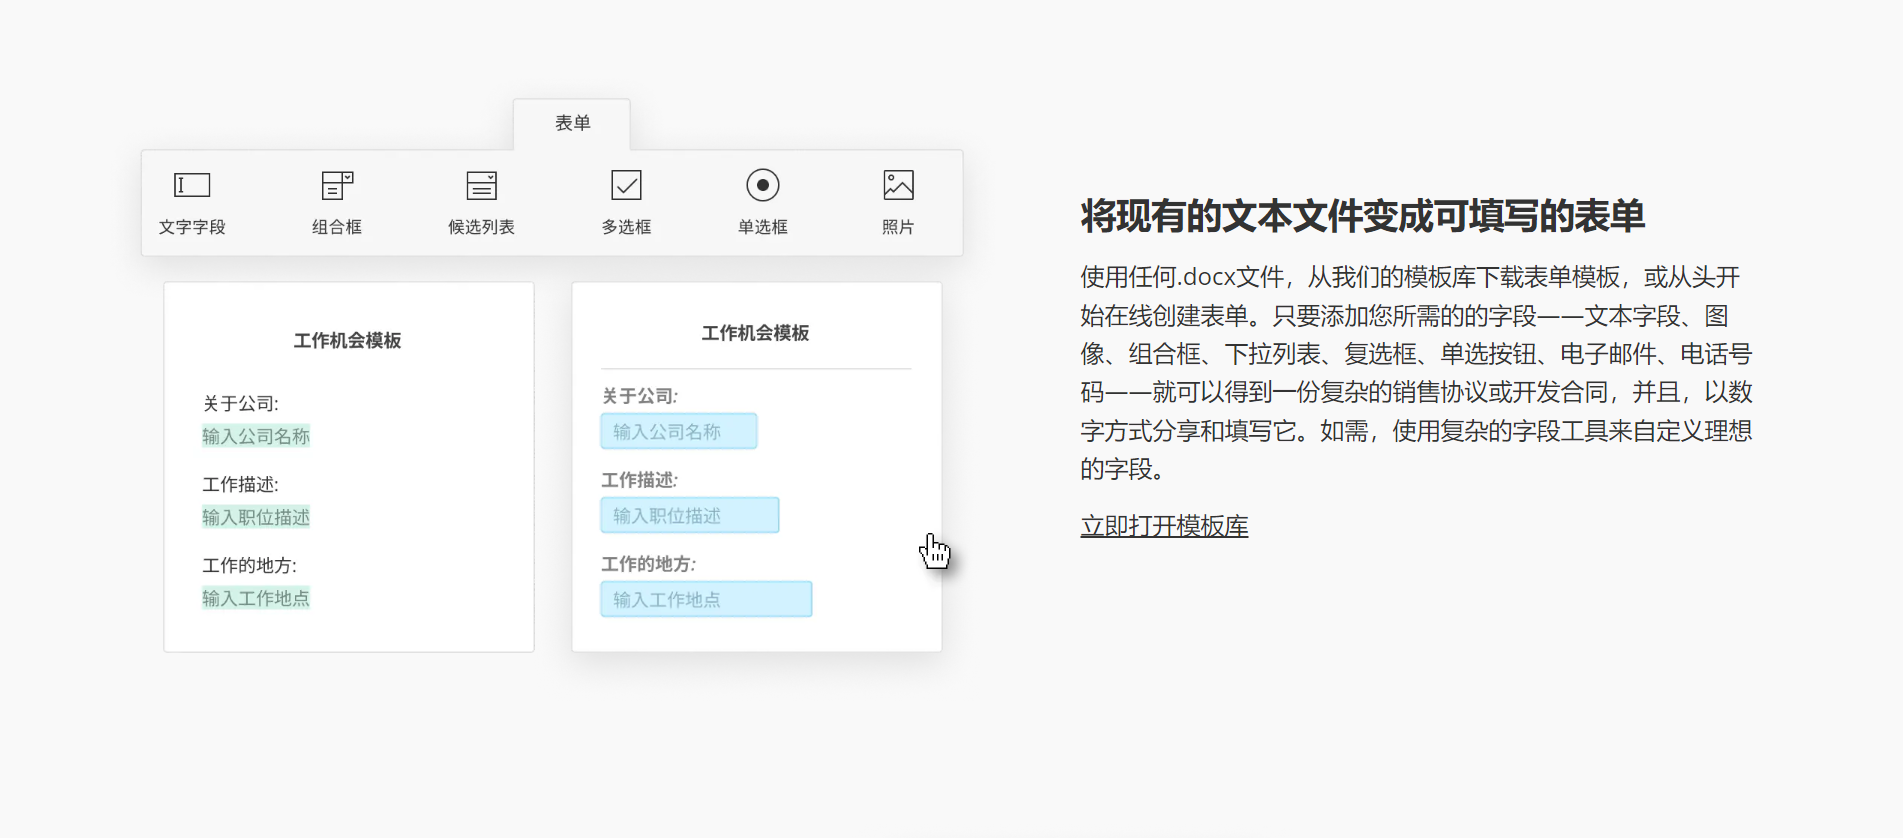Open the 表单 tab
This screenshot has height=838, width=1903.
tap(572, 124)
